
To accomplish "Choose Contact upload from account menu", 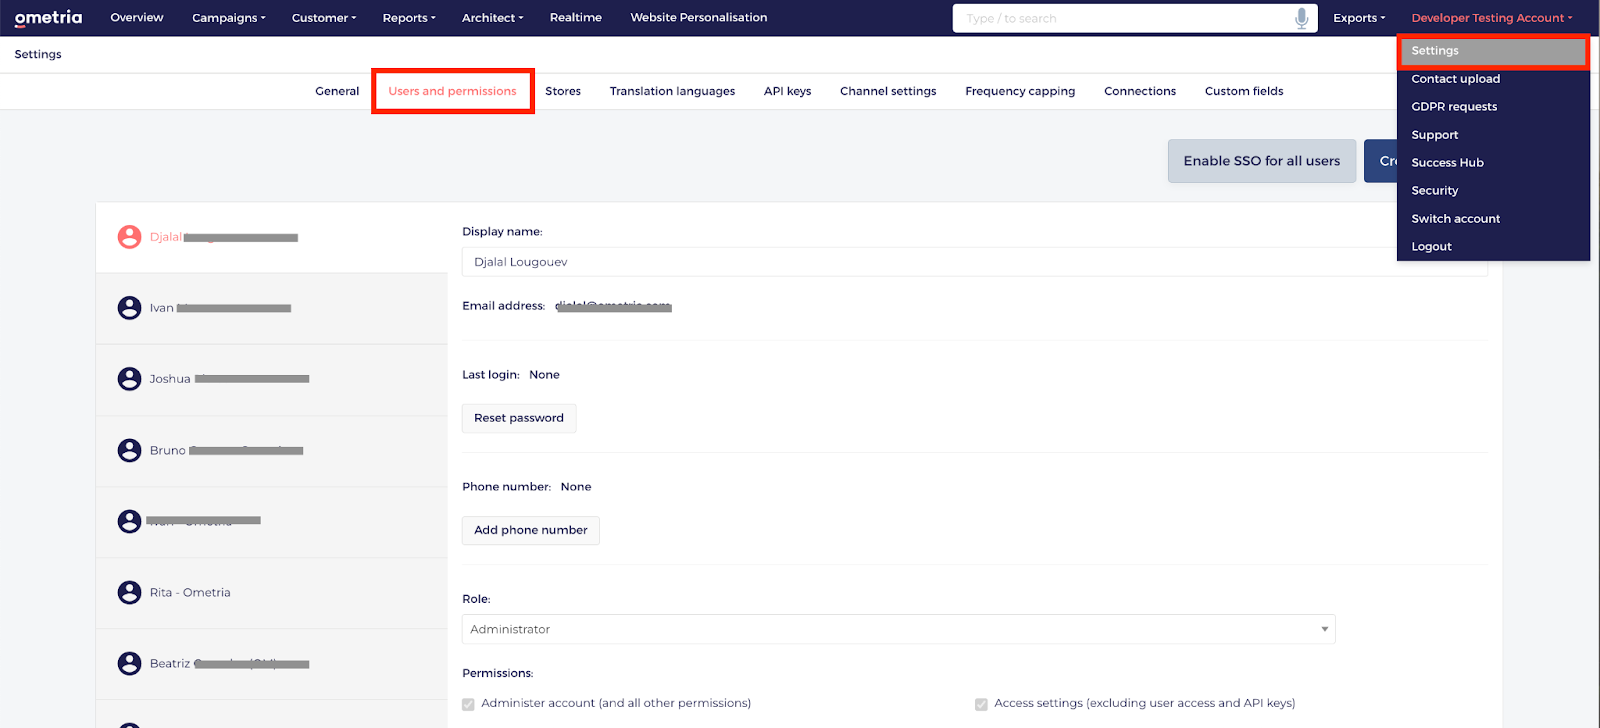I will (x=1455, y=79).
